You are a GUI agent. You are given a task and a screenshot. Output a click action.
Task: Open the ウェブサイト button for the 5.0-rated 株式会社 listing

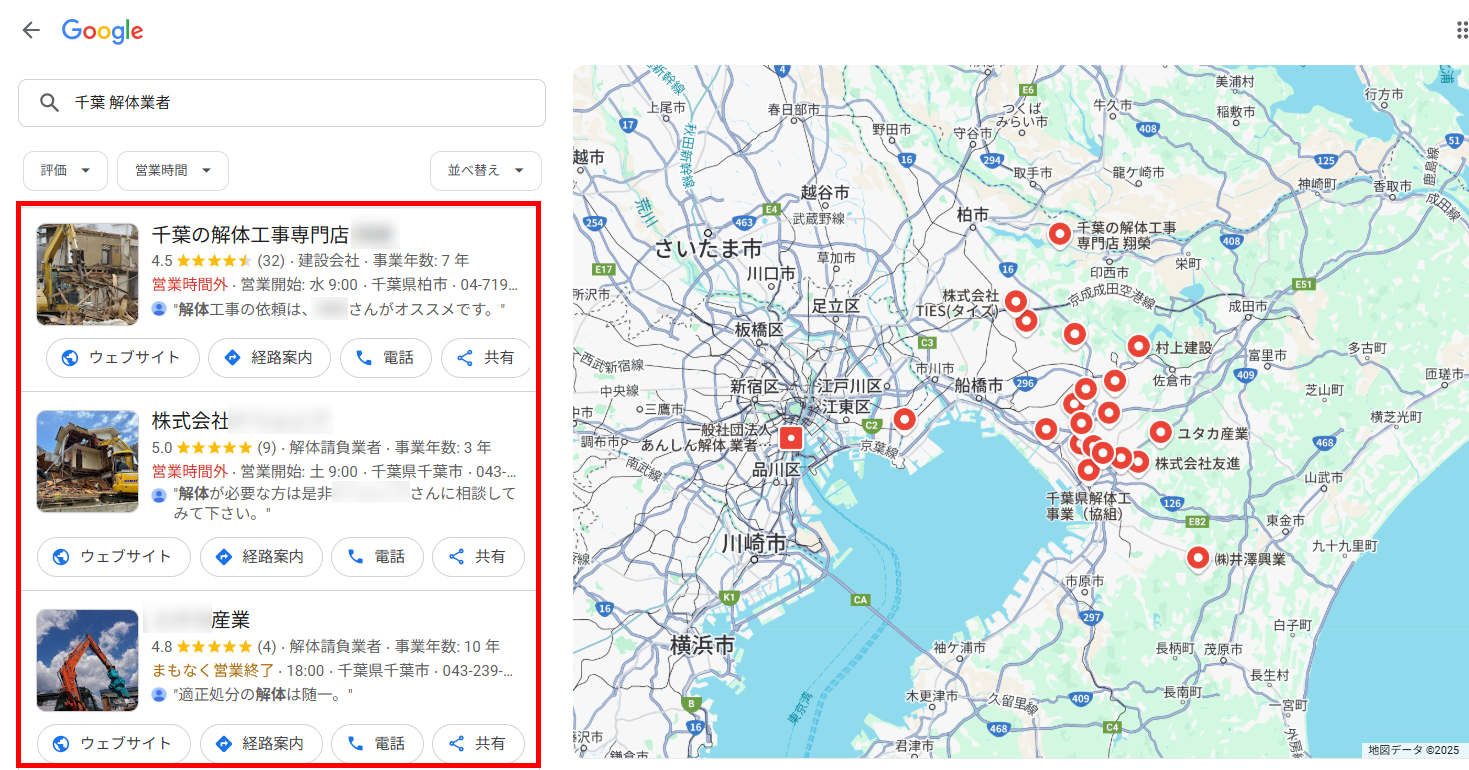pyautogui.click(x=113, y=557)
